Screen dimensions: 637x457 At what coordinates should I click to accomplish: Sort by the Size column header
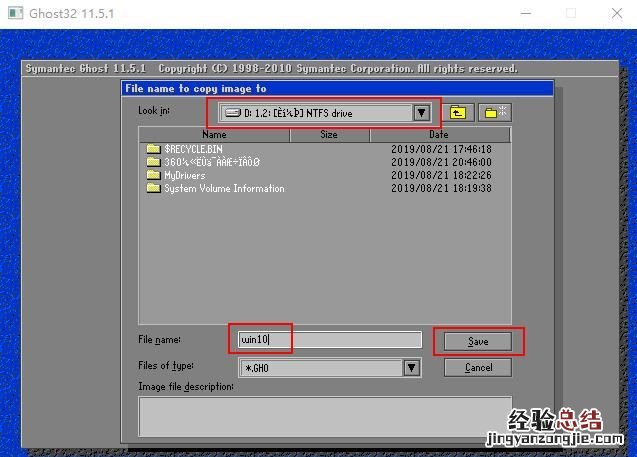click(x=329, y=134)
